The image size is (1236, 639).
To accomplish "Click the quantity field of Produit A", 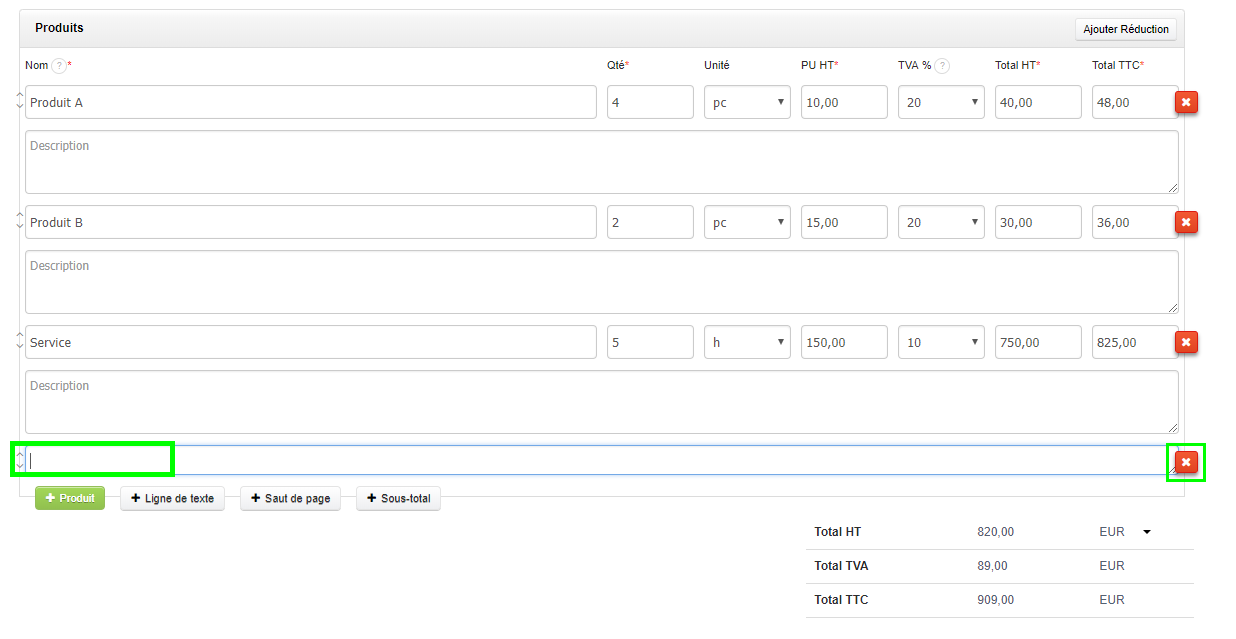I will (649, 102).
